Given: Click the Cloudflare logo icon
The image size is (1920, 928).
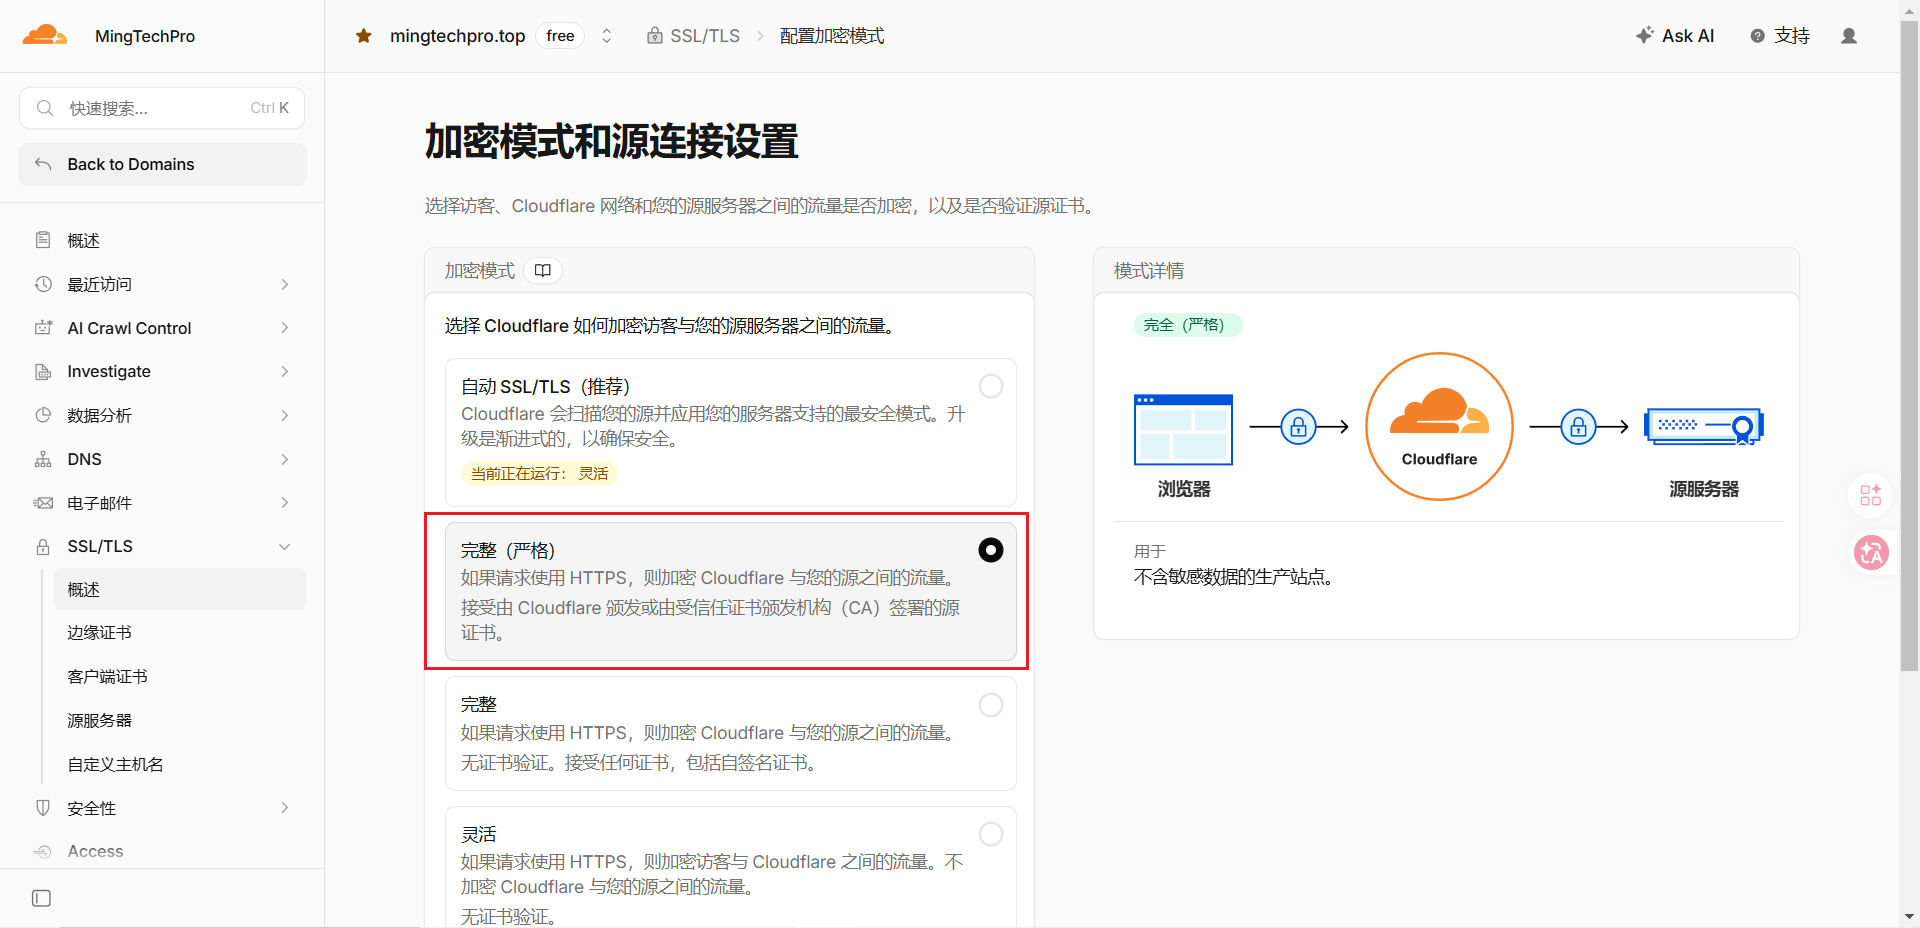Looking at the screenshot, I should [x=45, y=35].
